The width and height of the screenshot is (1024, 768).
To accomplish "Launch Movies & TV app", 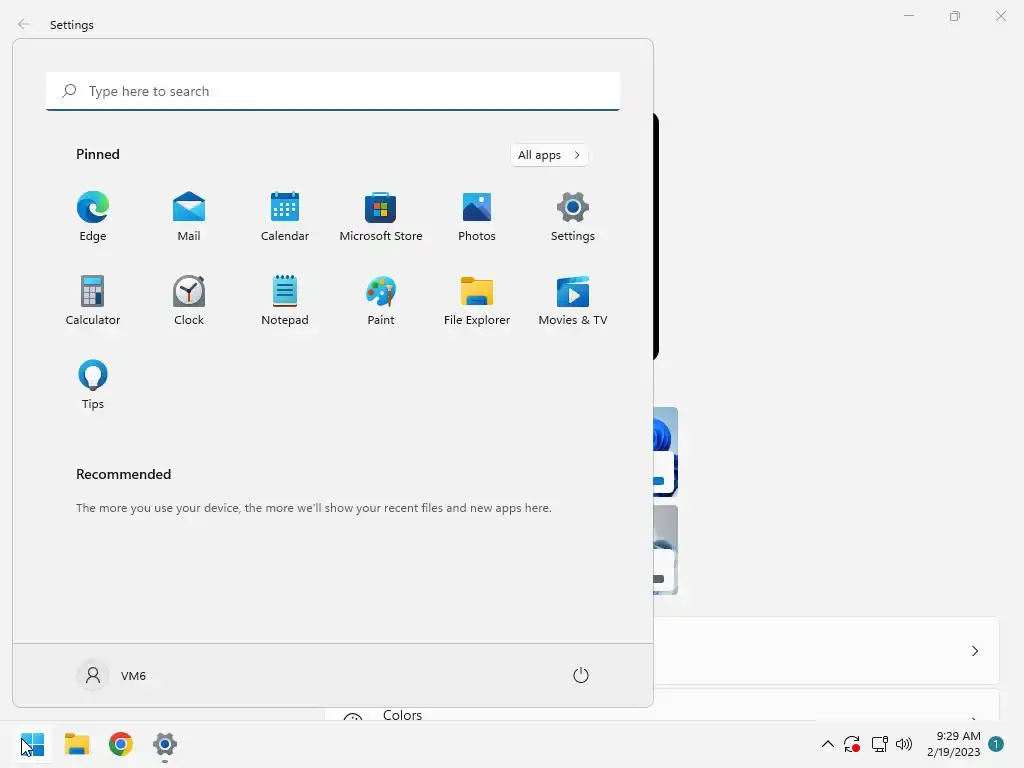I will [573, 301].
